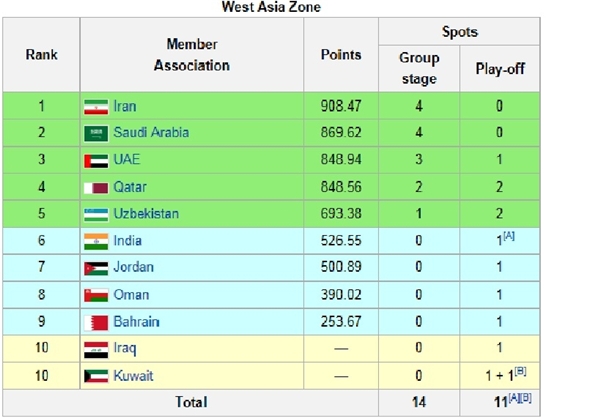Open the Iran link
This screenshot has width=600, height=418.
click(x=125, y=106)
